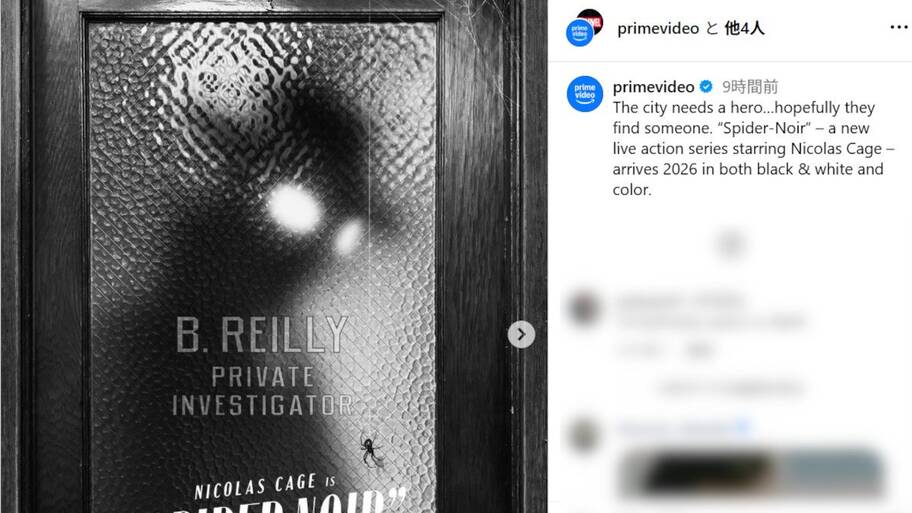Click the first blurred commenter's username
This screenshot has height=513, width=912.
coord(679,301)
